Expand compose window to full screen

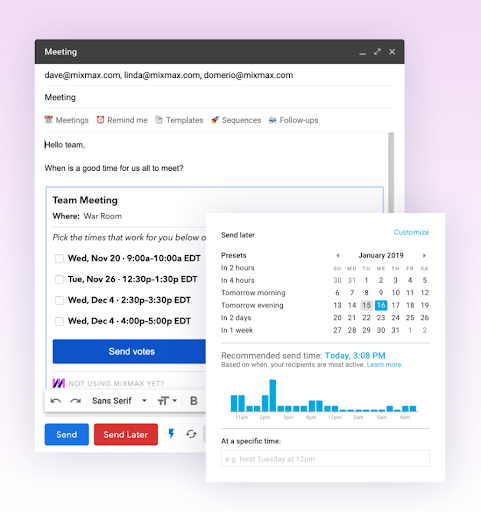pos(377,52)
